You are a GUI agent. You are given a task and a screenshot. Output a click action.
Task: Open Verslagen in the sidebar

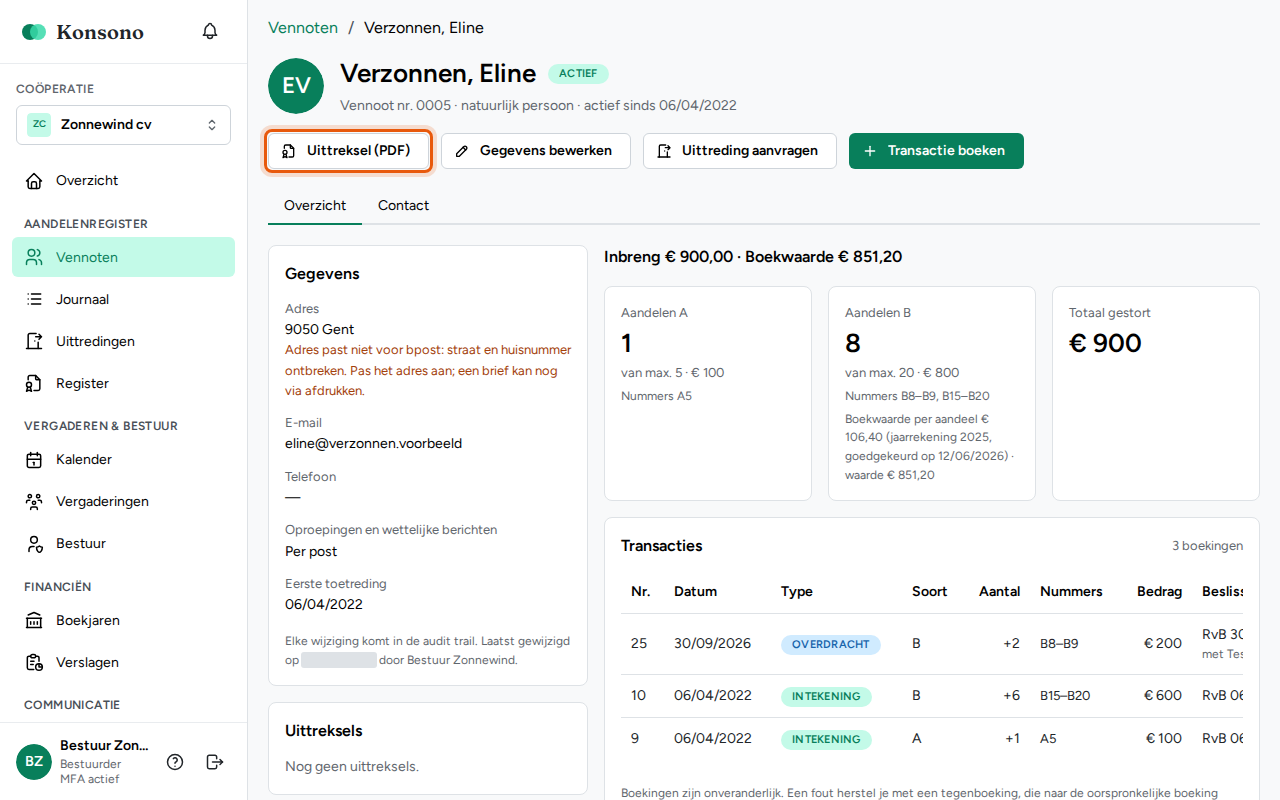123,663
